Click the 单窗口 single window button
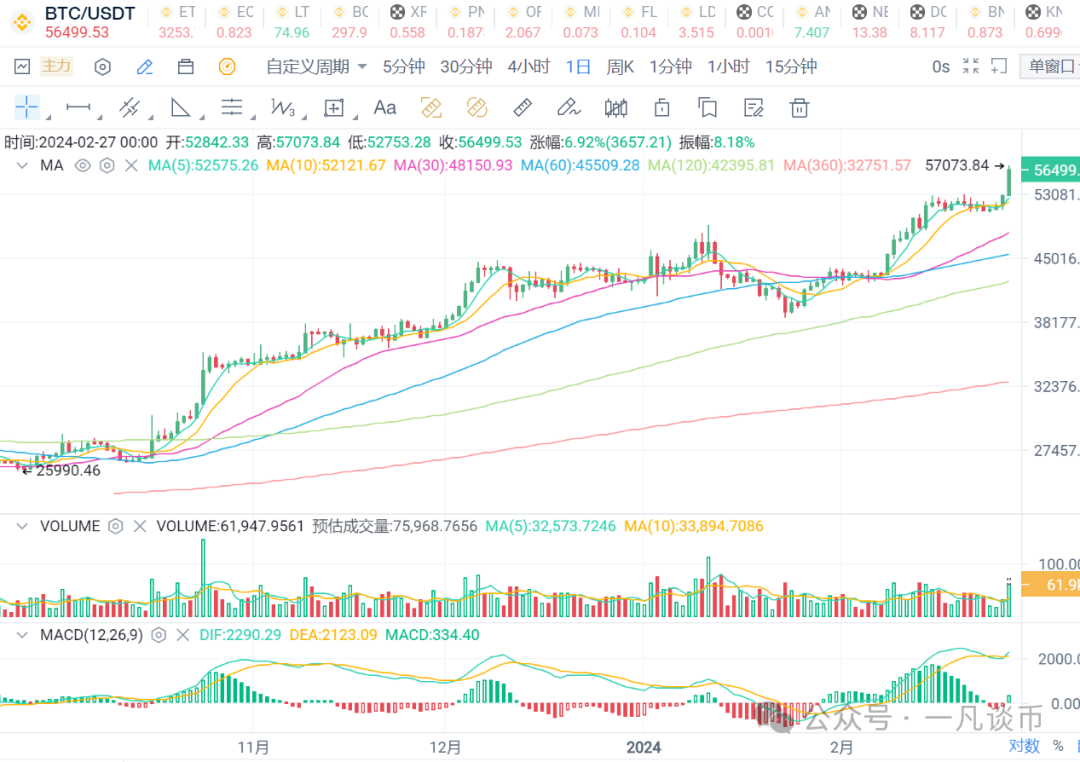Image resolution: width=1080 pixels, height=762 pixels. (1050, 67)
